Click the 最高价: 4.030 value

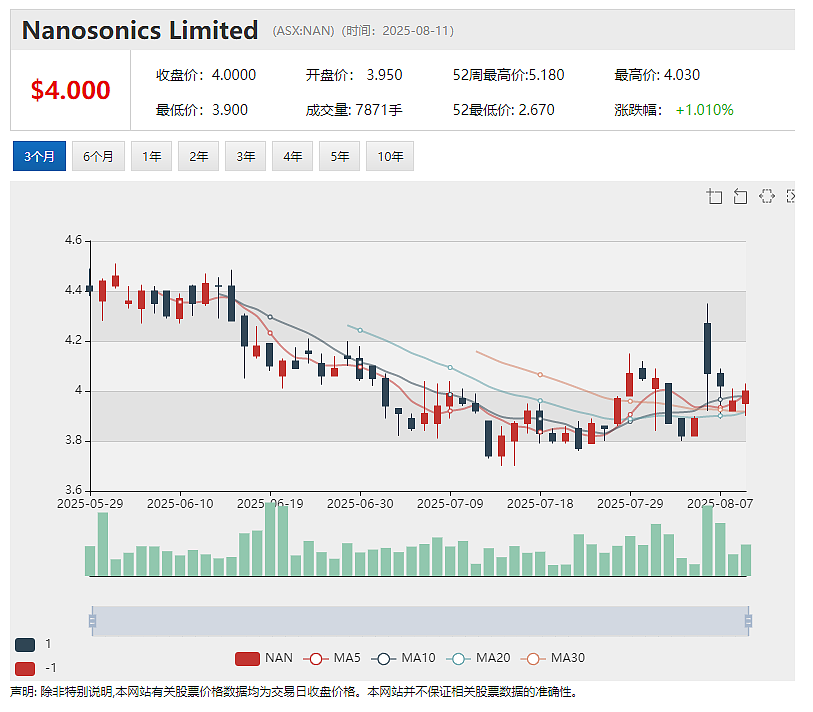point(657,75)
